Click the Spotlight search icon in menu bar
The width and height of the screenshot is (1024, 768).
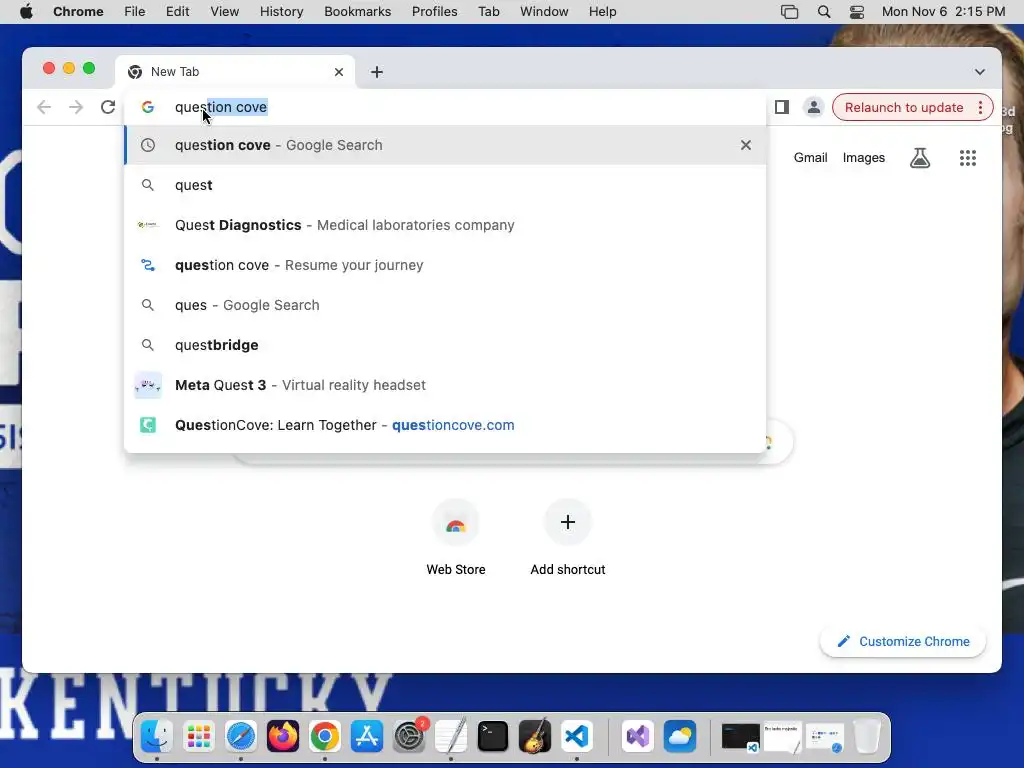824,12
